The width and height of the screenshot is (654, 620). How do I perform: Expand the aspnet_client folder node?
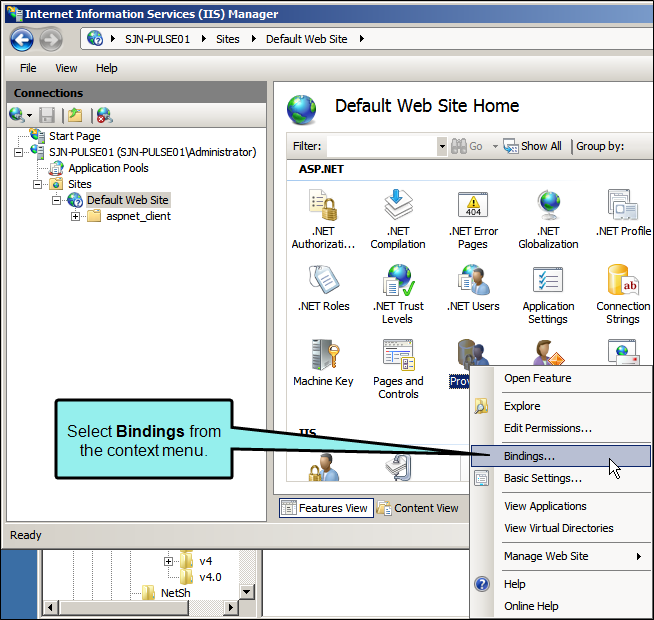75,217
